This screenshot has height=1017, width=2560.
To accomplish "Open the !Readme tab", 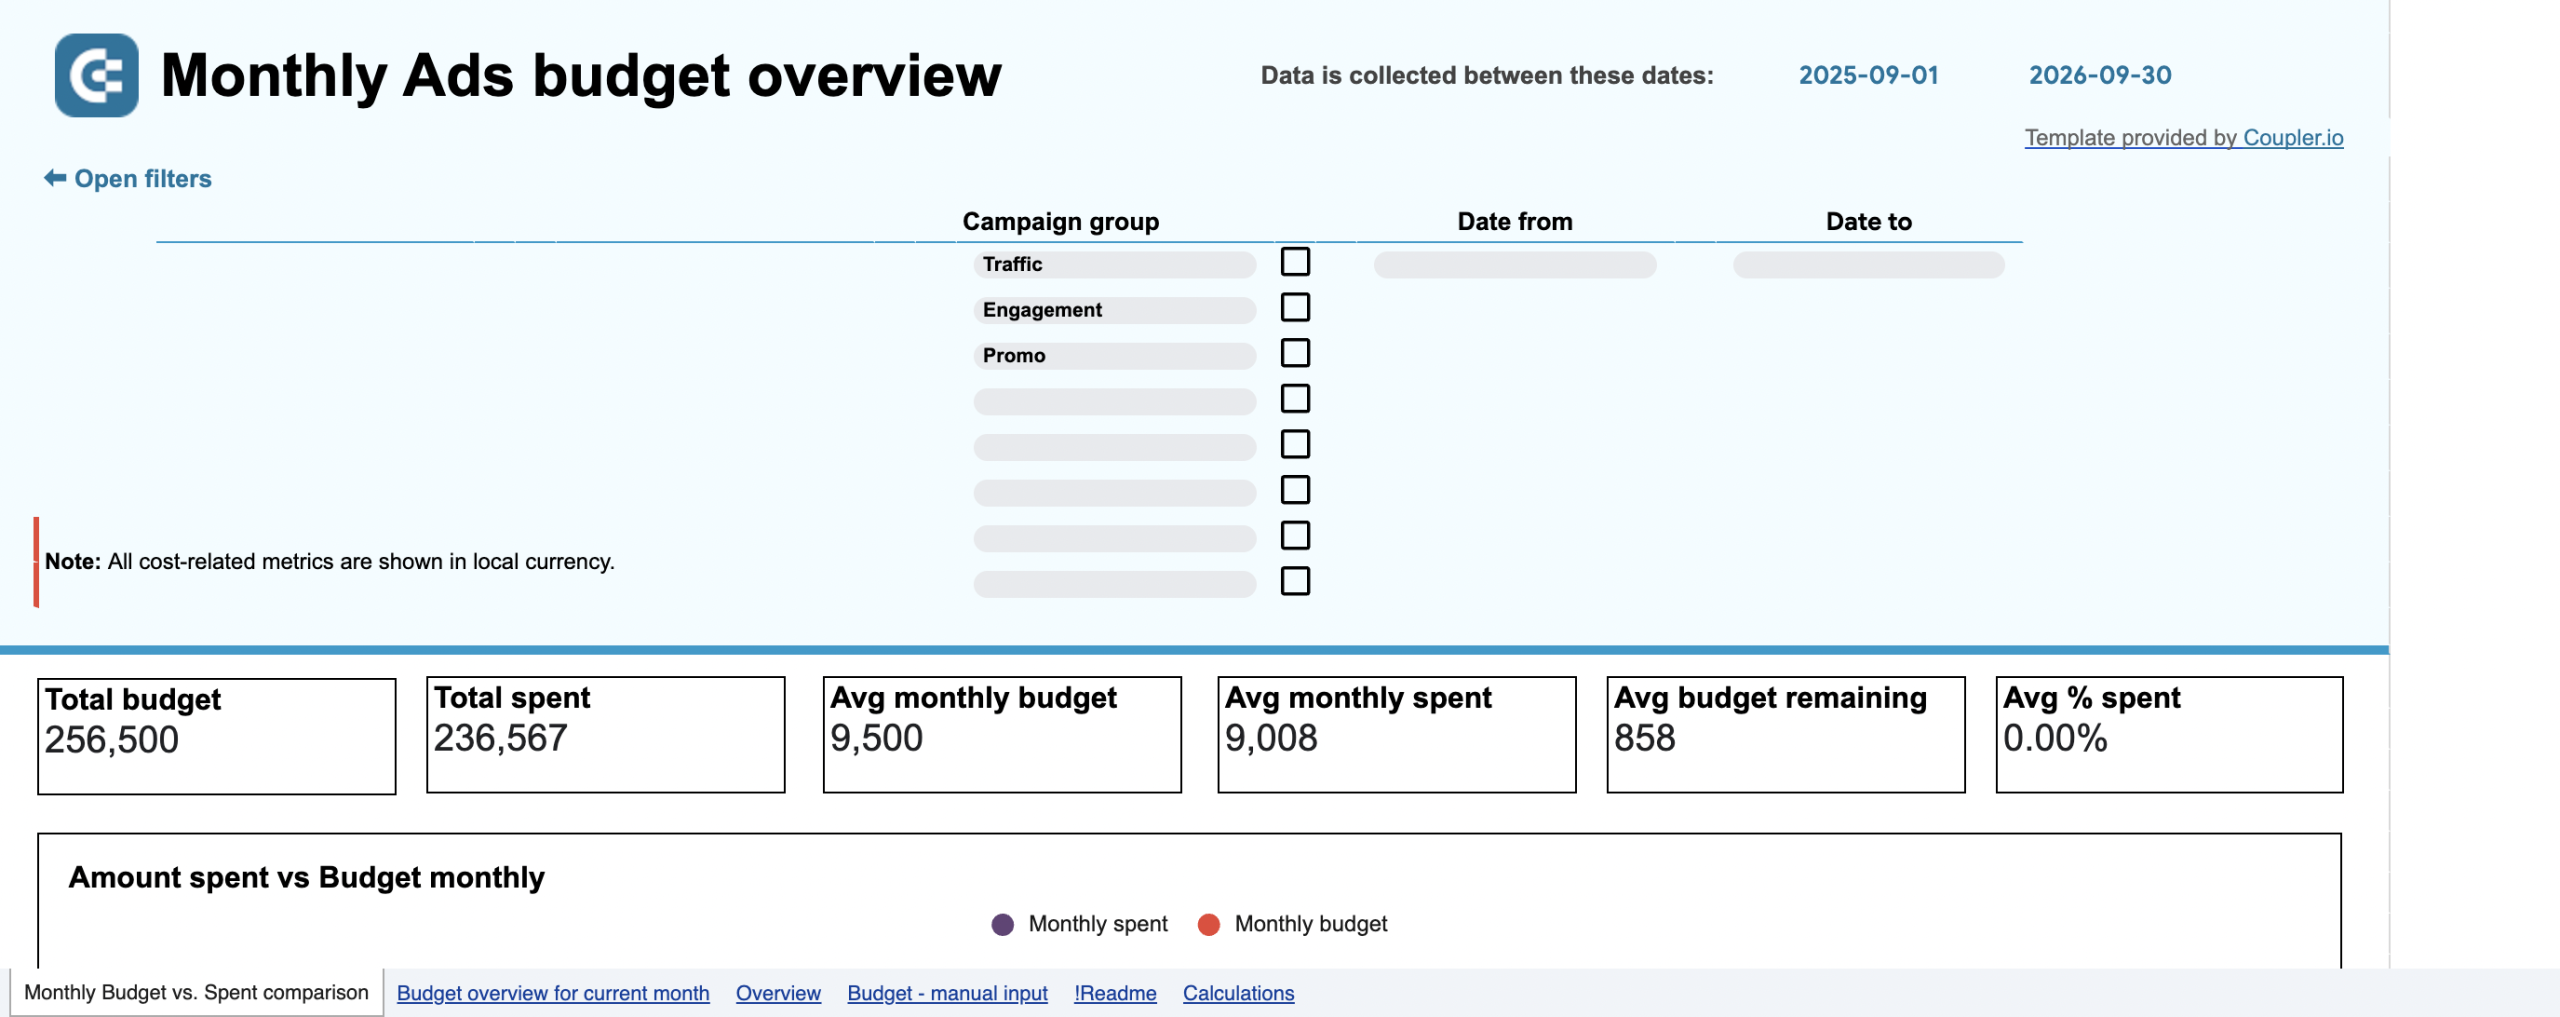I will point(1115,993).
